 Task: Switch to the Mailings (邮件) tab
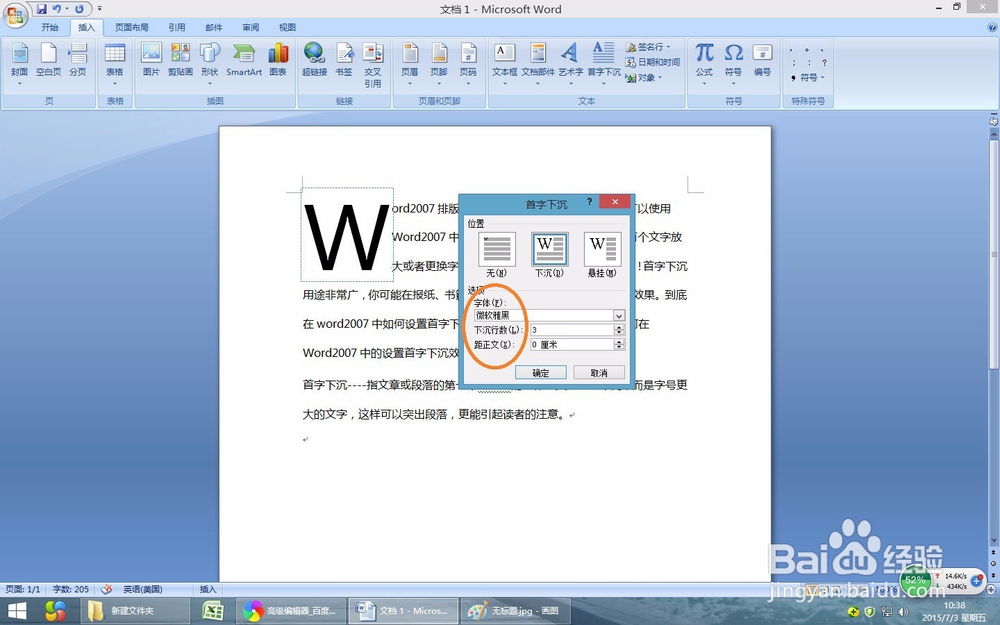click(214, 27)
